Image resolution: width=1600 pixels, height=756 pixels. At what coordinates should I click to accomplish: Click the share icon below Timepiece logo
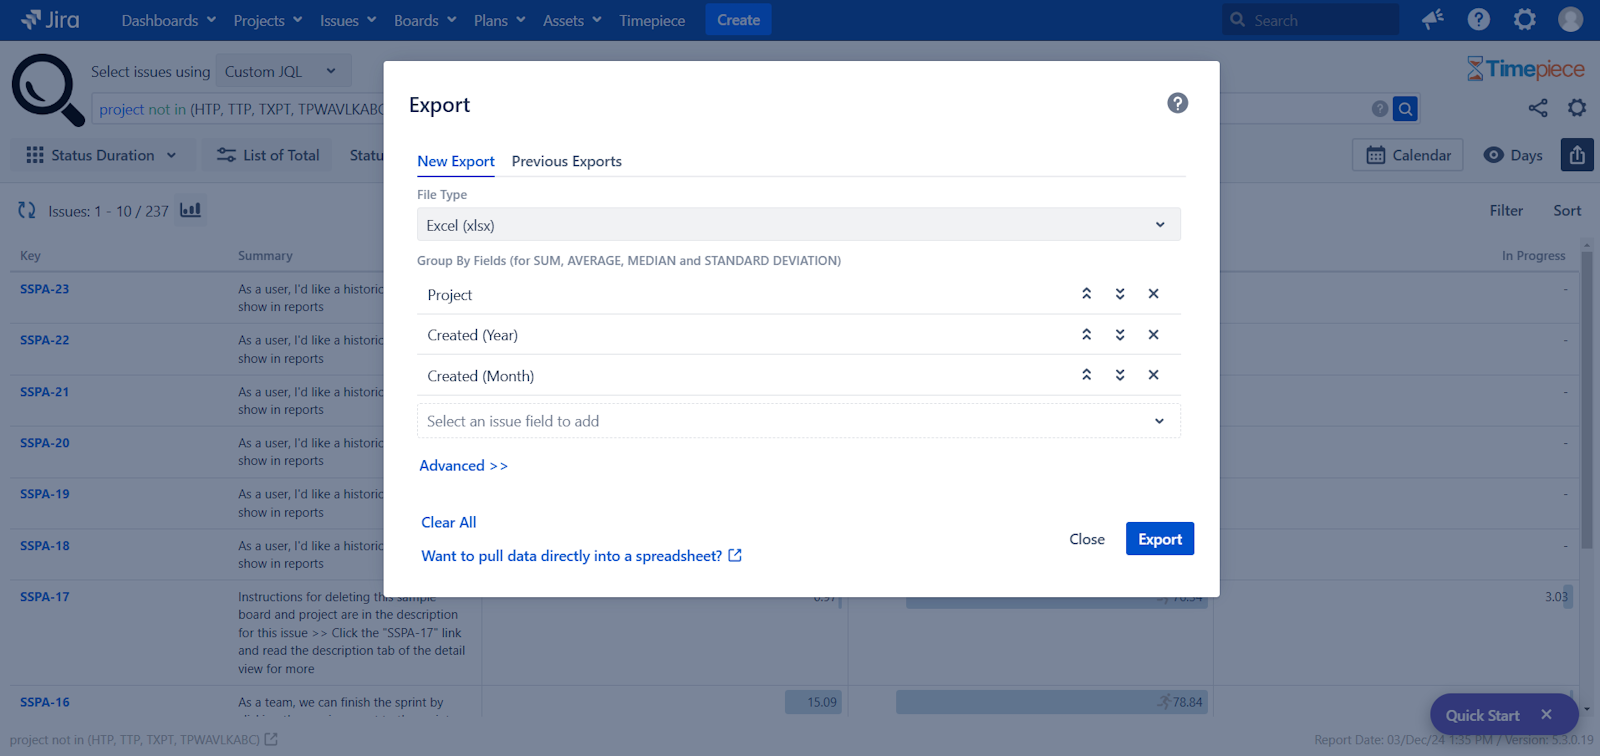[x=1537, y=108]
